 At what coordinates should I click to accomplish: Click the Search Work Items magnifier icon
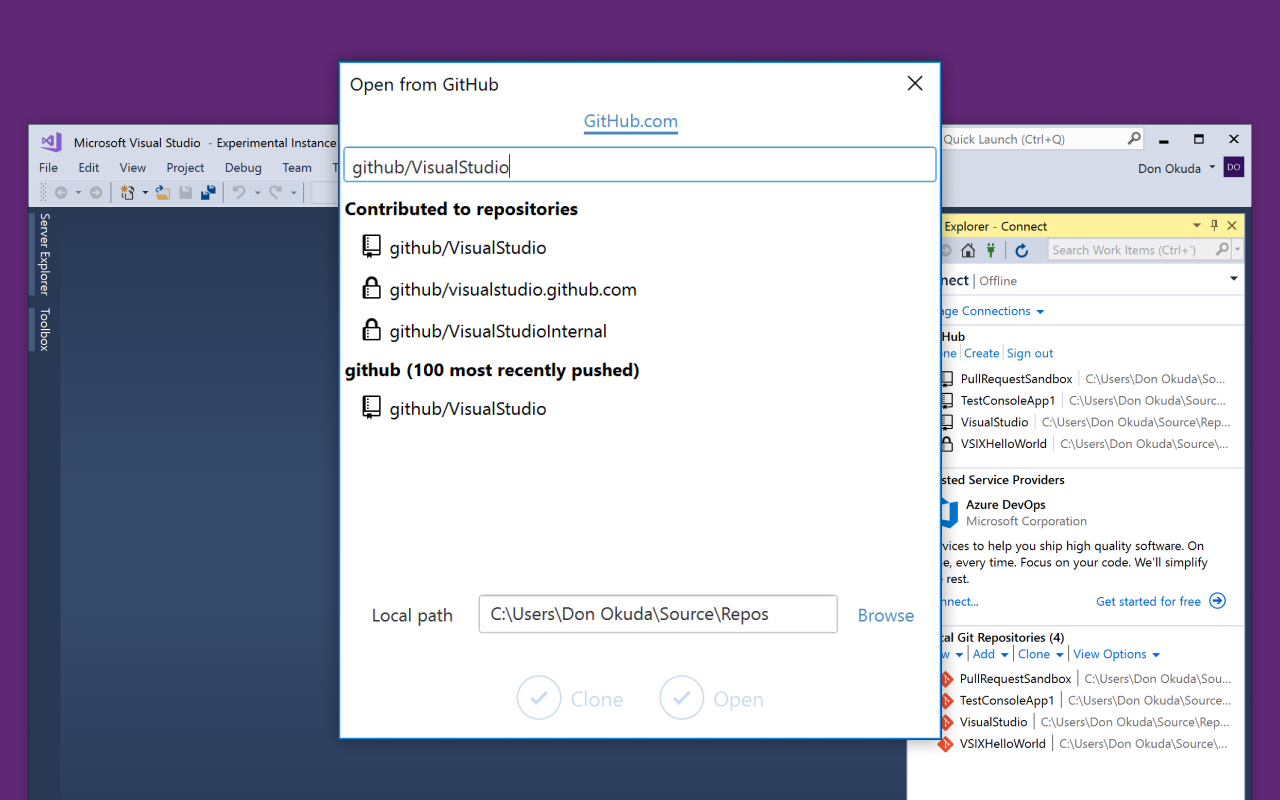(1222, 250)
